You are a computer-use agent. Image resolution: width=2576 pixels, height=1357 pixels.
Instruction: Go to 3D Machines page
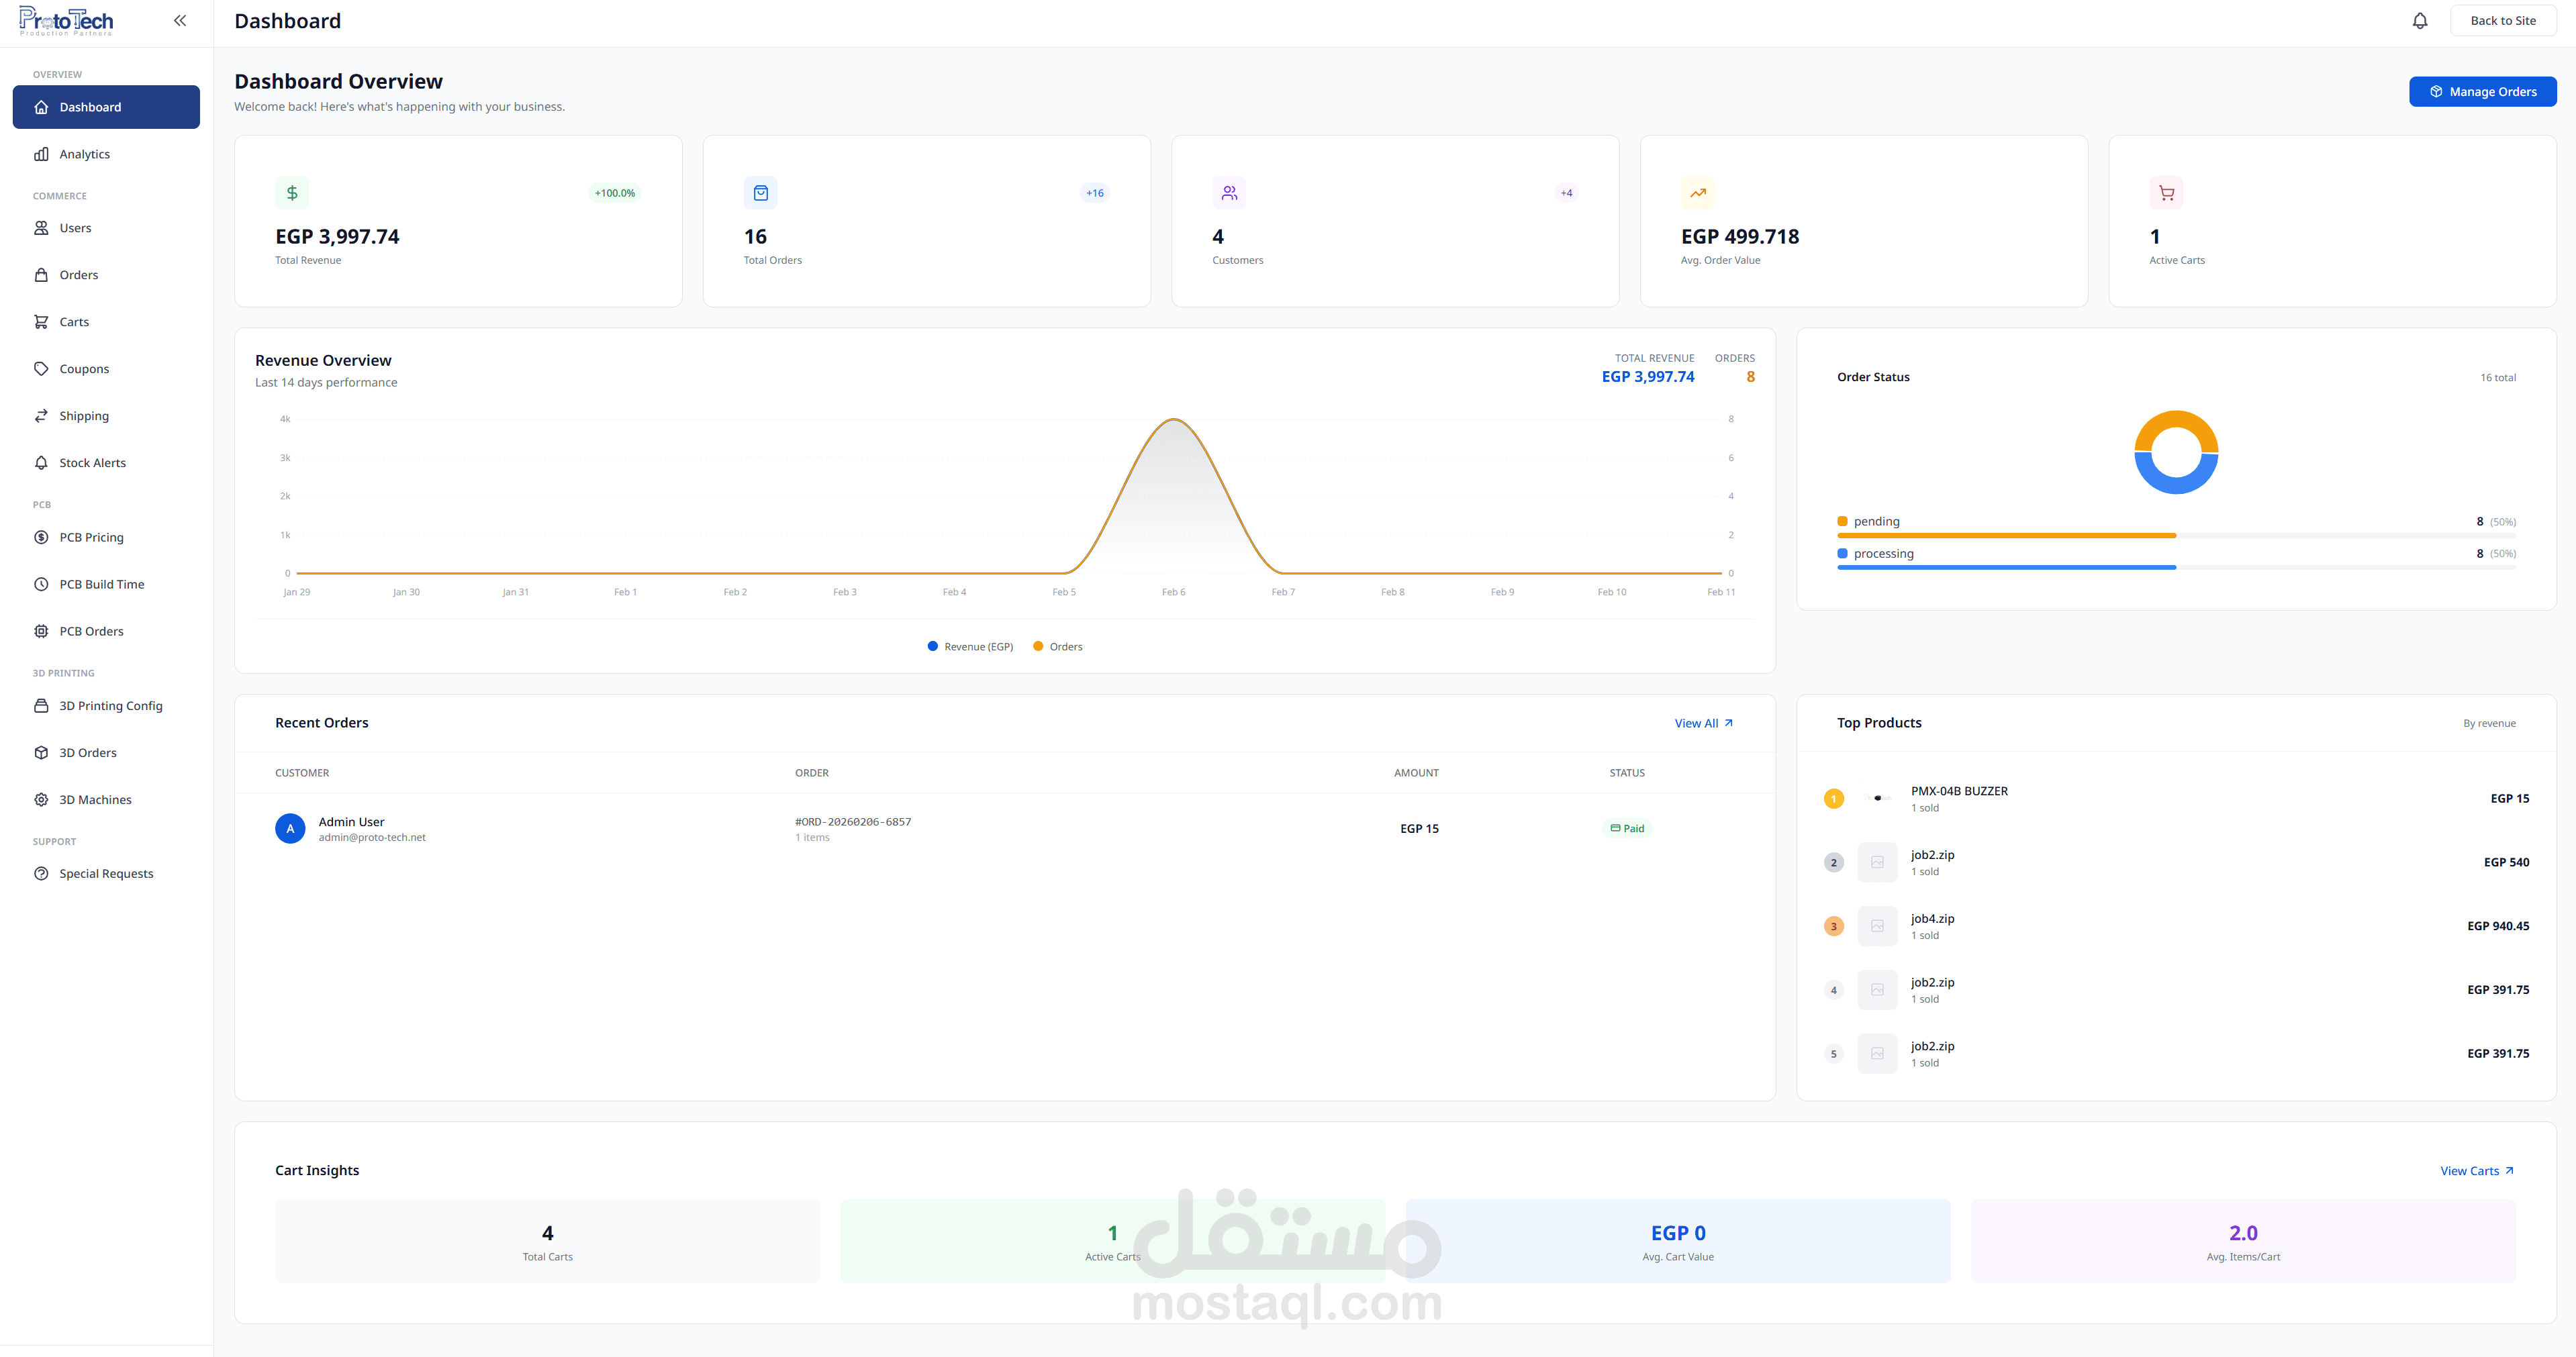(x=95, y=800)
